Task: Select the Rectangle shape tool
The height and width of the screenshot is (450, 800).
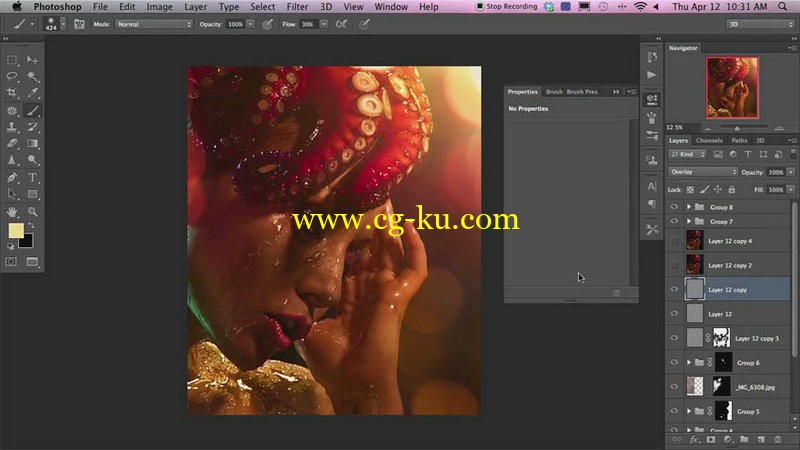Action: pos(33,194)
